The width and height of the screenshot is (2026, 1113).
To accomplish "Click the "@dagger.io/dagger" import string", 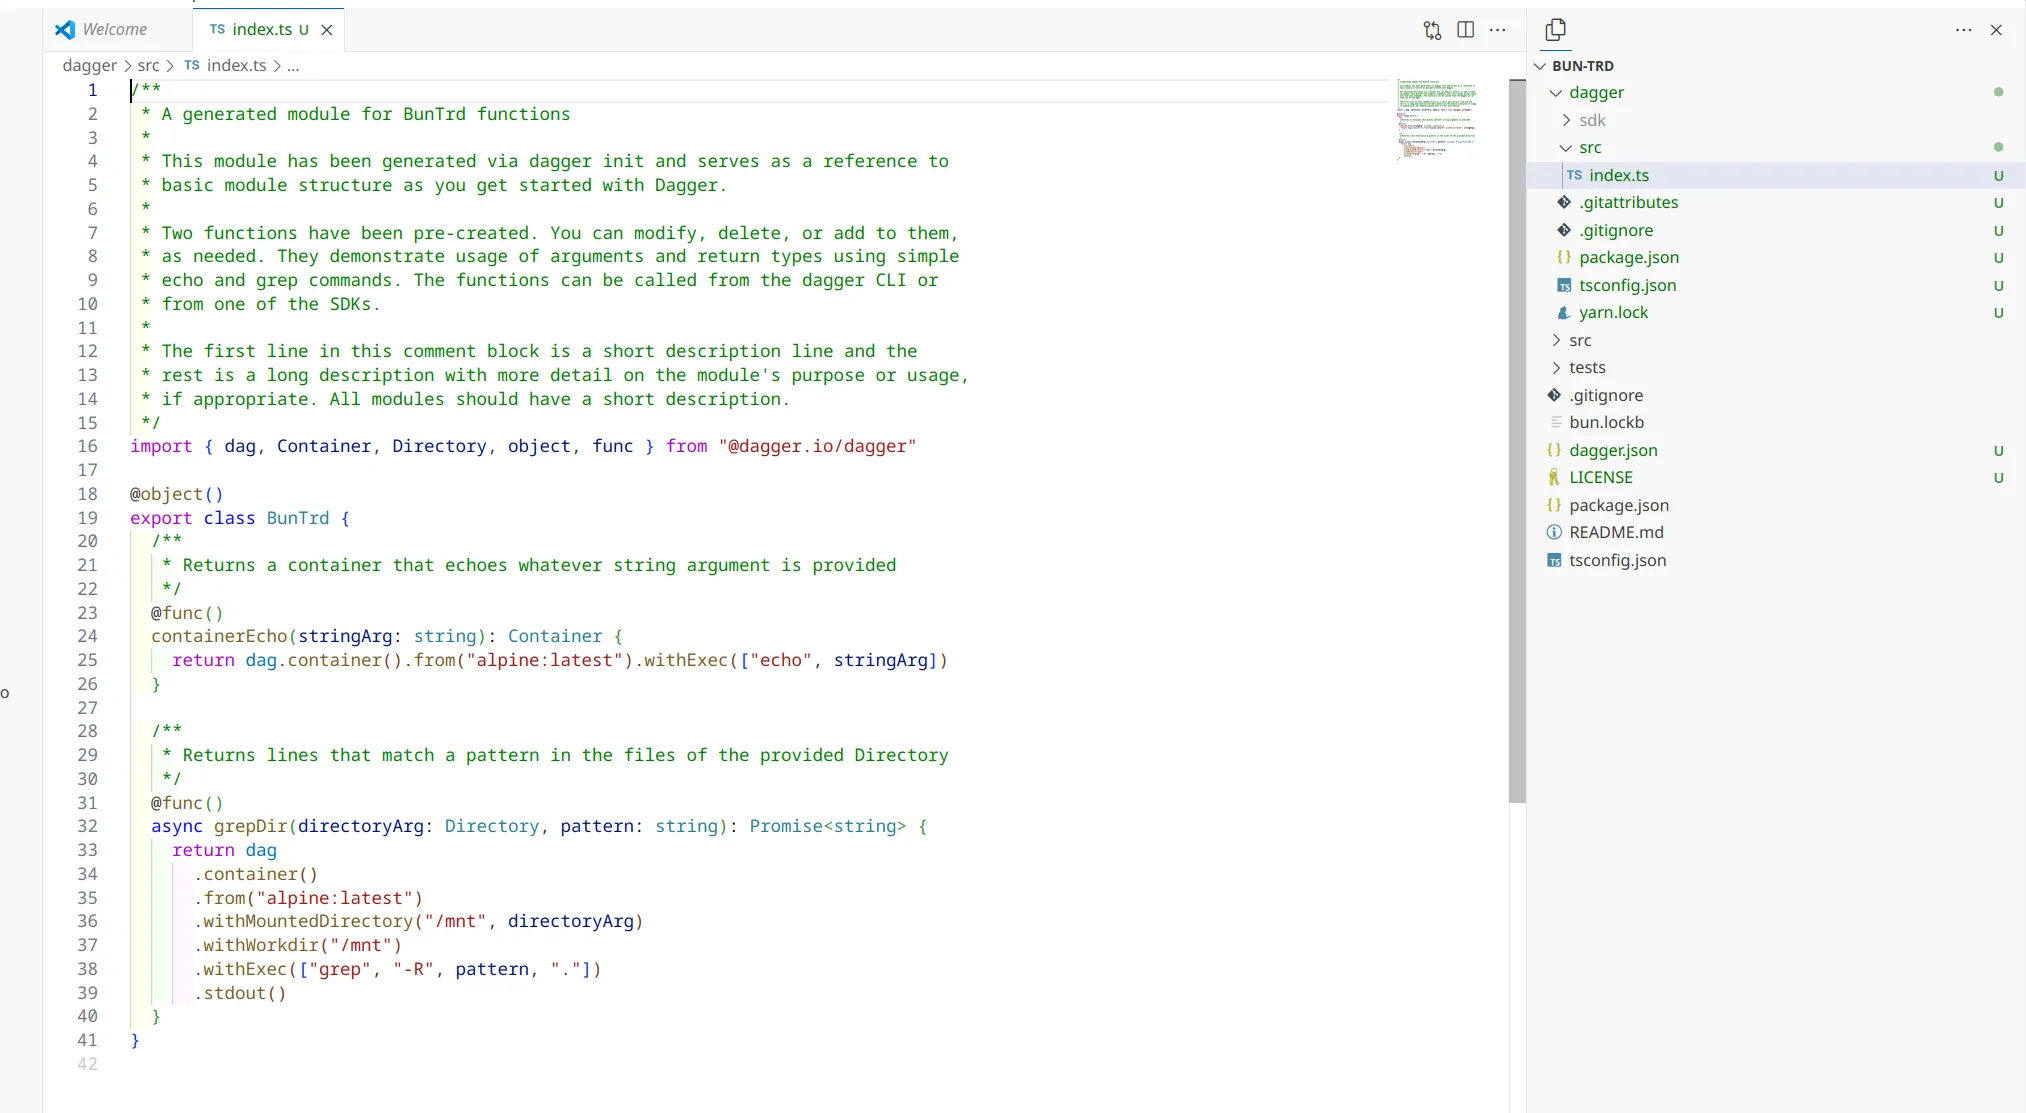I will [817, 446].
